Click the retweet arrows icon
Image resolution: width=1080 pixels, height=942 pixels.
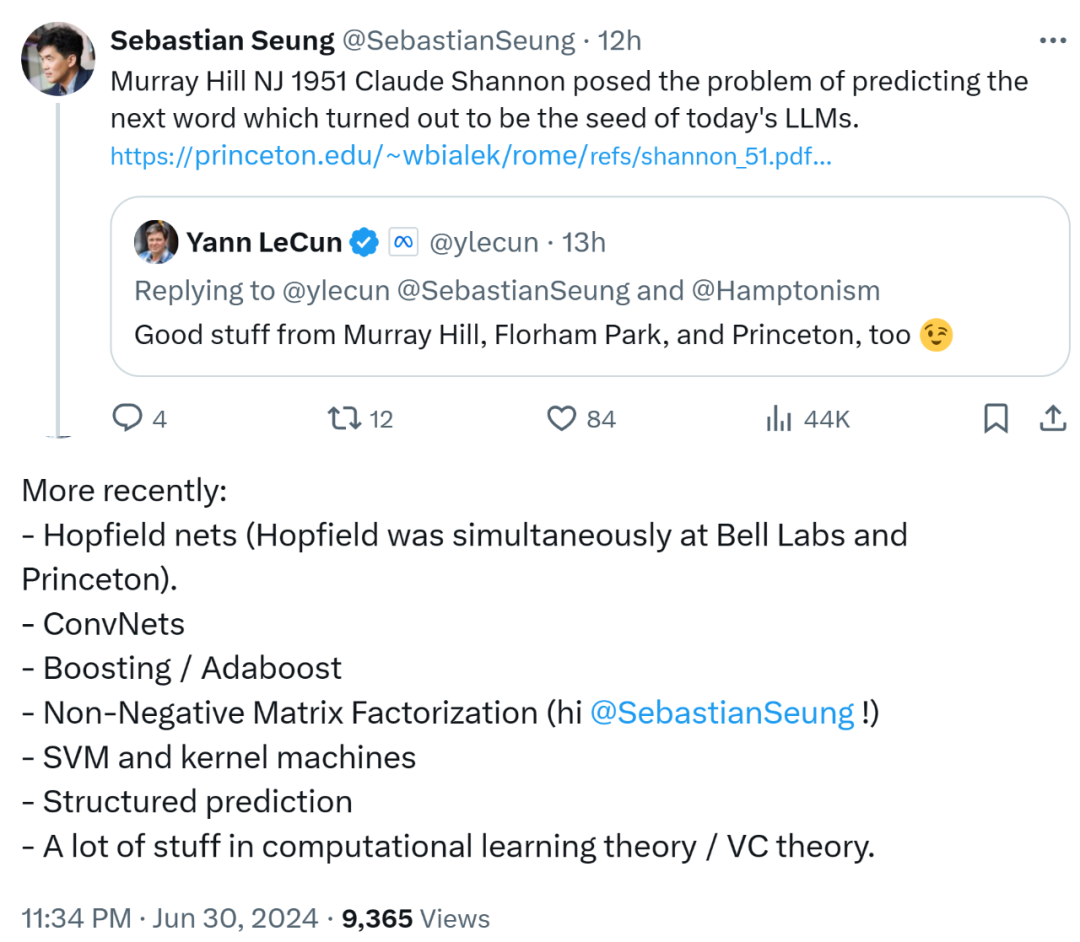345,418
